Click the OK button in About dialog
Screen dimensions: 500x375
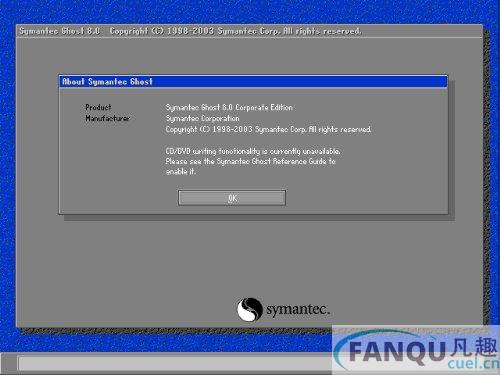232,198
